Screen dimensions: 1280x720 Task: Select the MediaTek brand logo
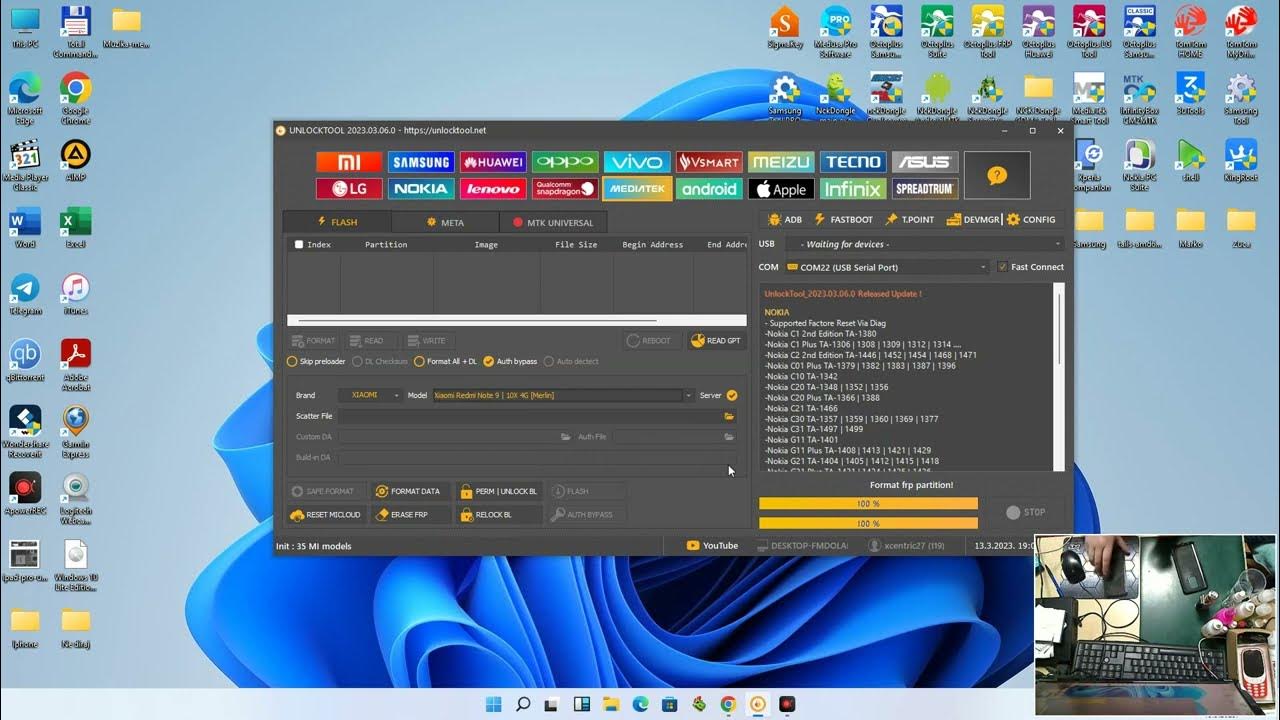637,188
